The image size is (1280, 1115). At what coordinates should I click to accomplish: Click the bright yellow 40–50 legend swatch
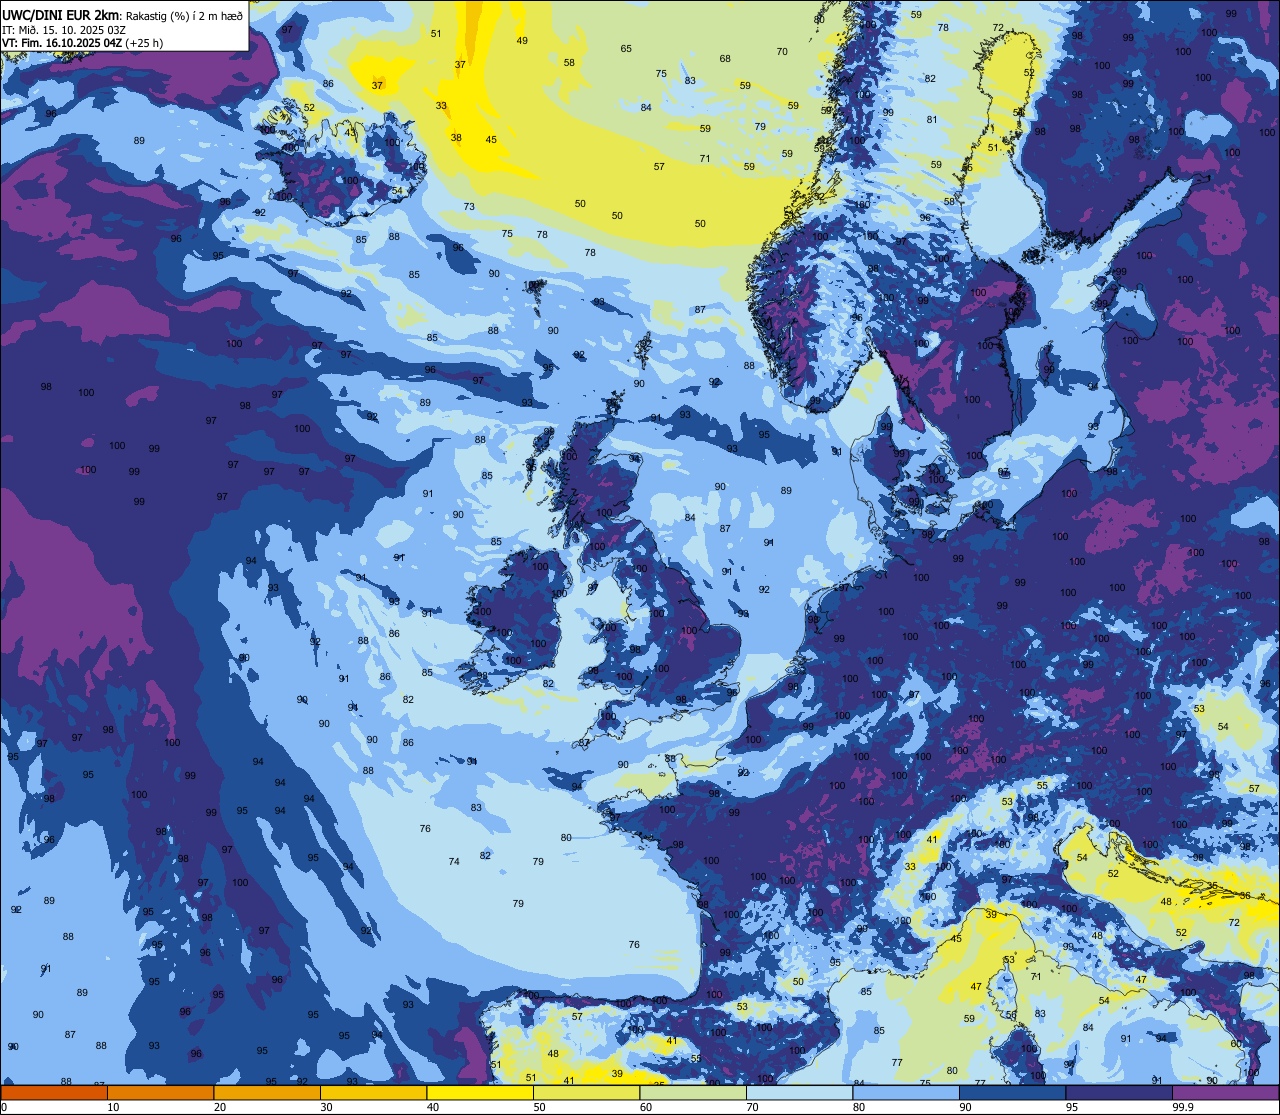(x=480, y=1093)
